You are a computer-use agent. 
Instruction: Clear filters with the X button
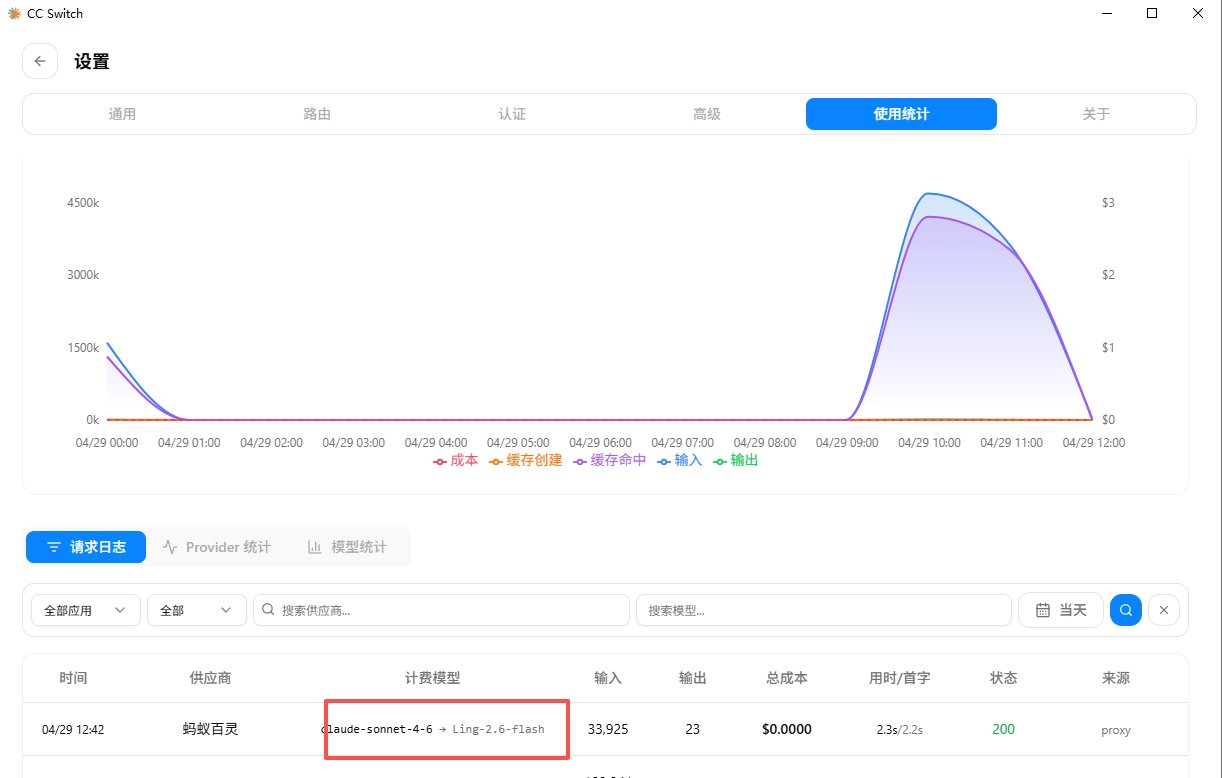coord(1164,610)
